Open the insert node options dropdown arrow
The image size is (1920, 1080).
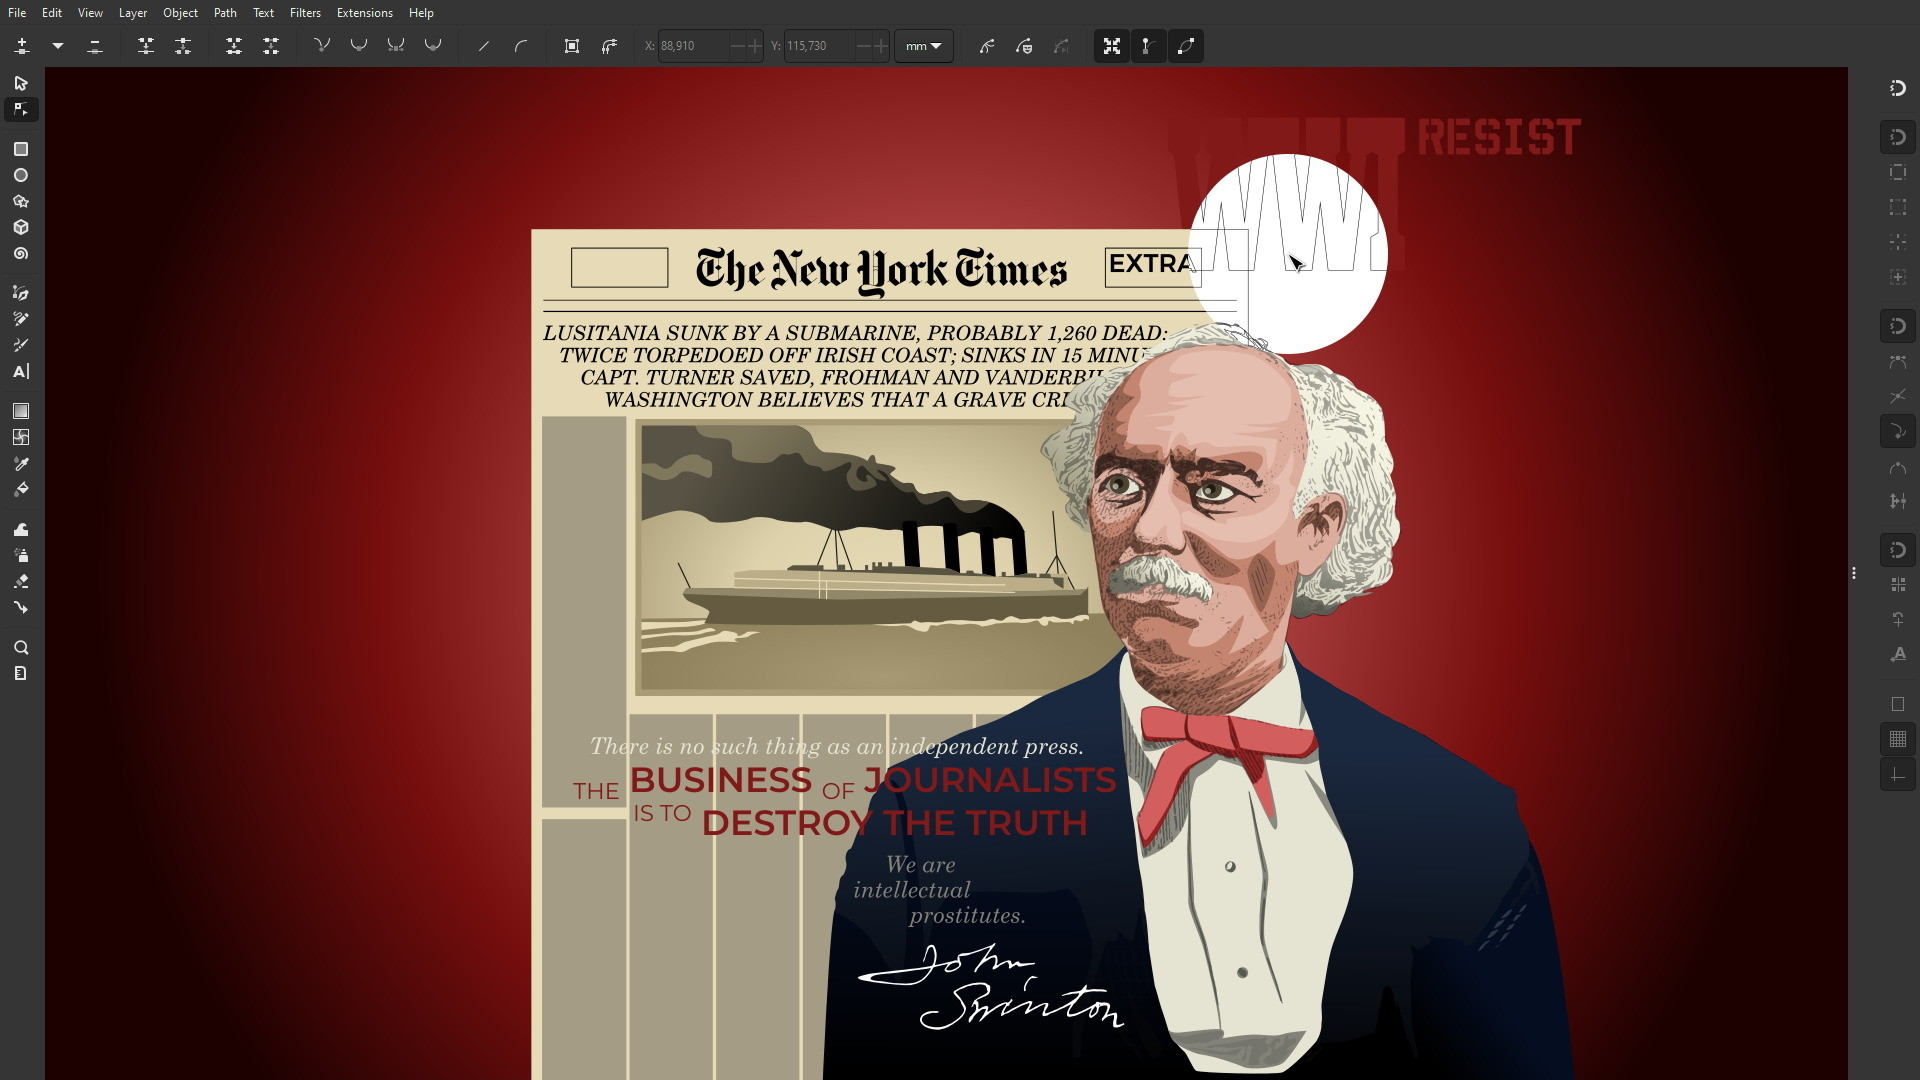(58, 46)
